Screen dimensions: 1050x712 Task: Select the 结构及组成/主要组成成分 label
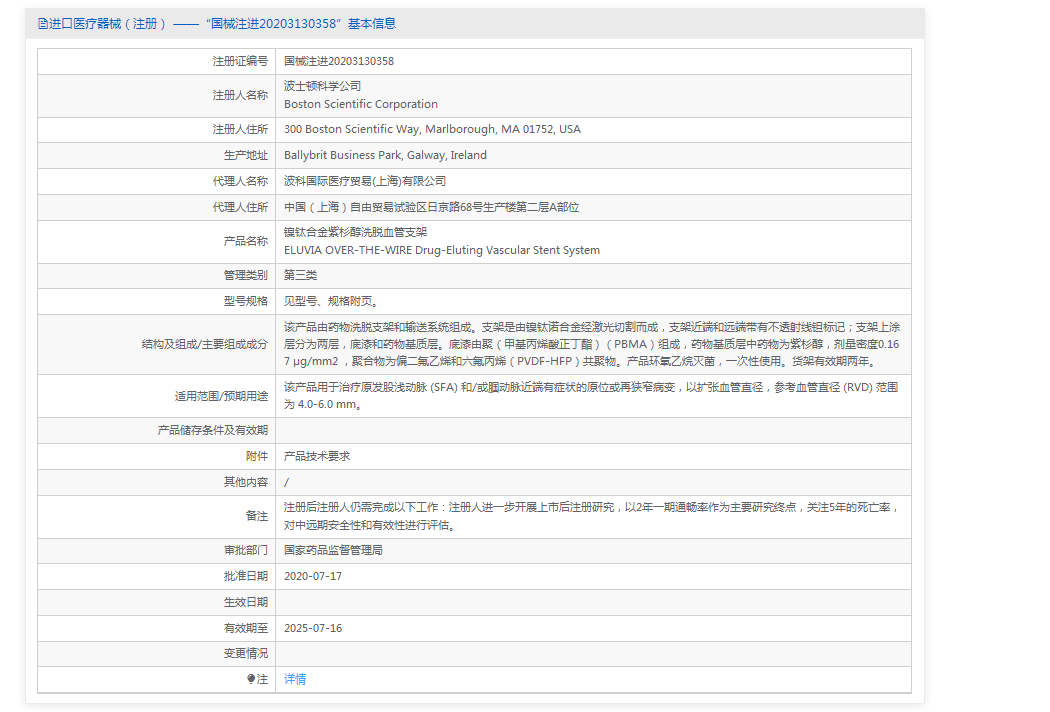[x=204, y=345]
